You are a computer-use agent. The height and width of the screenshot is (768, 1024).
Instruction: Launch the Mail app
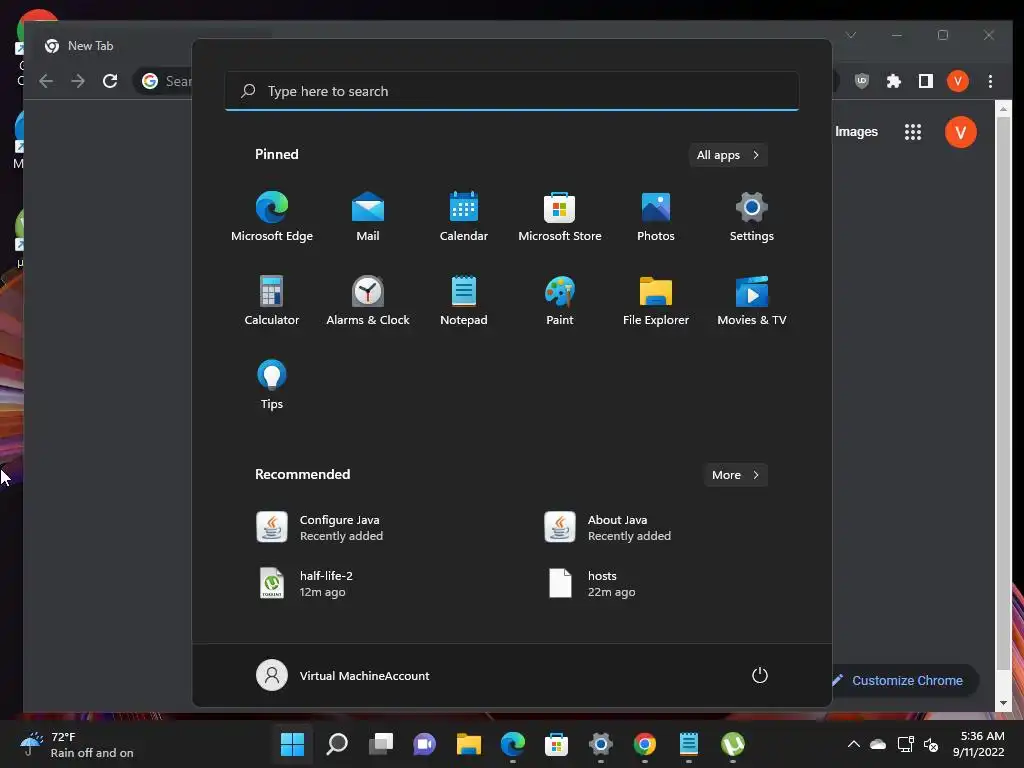pyautogui.click(x=368, y=216)
